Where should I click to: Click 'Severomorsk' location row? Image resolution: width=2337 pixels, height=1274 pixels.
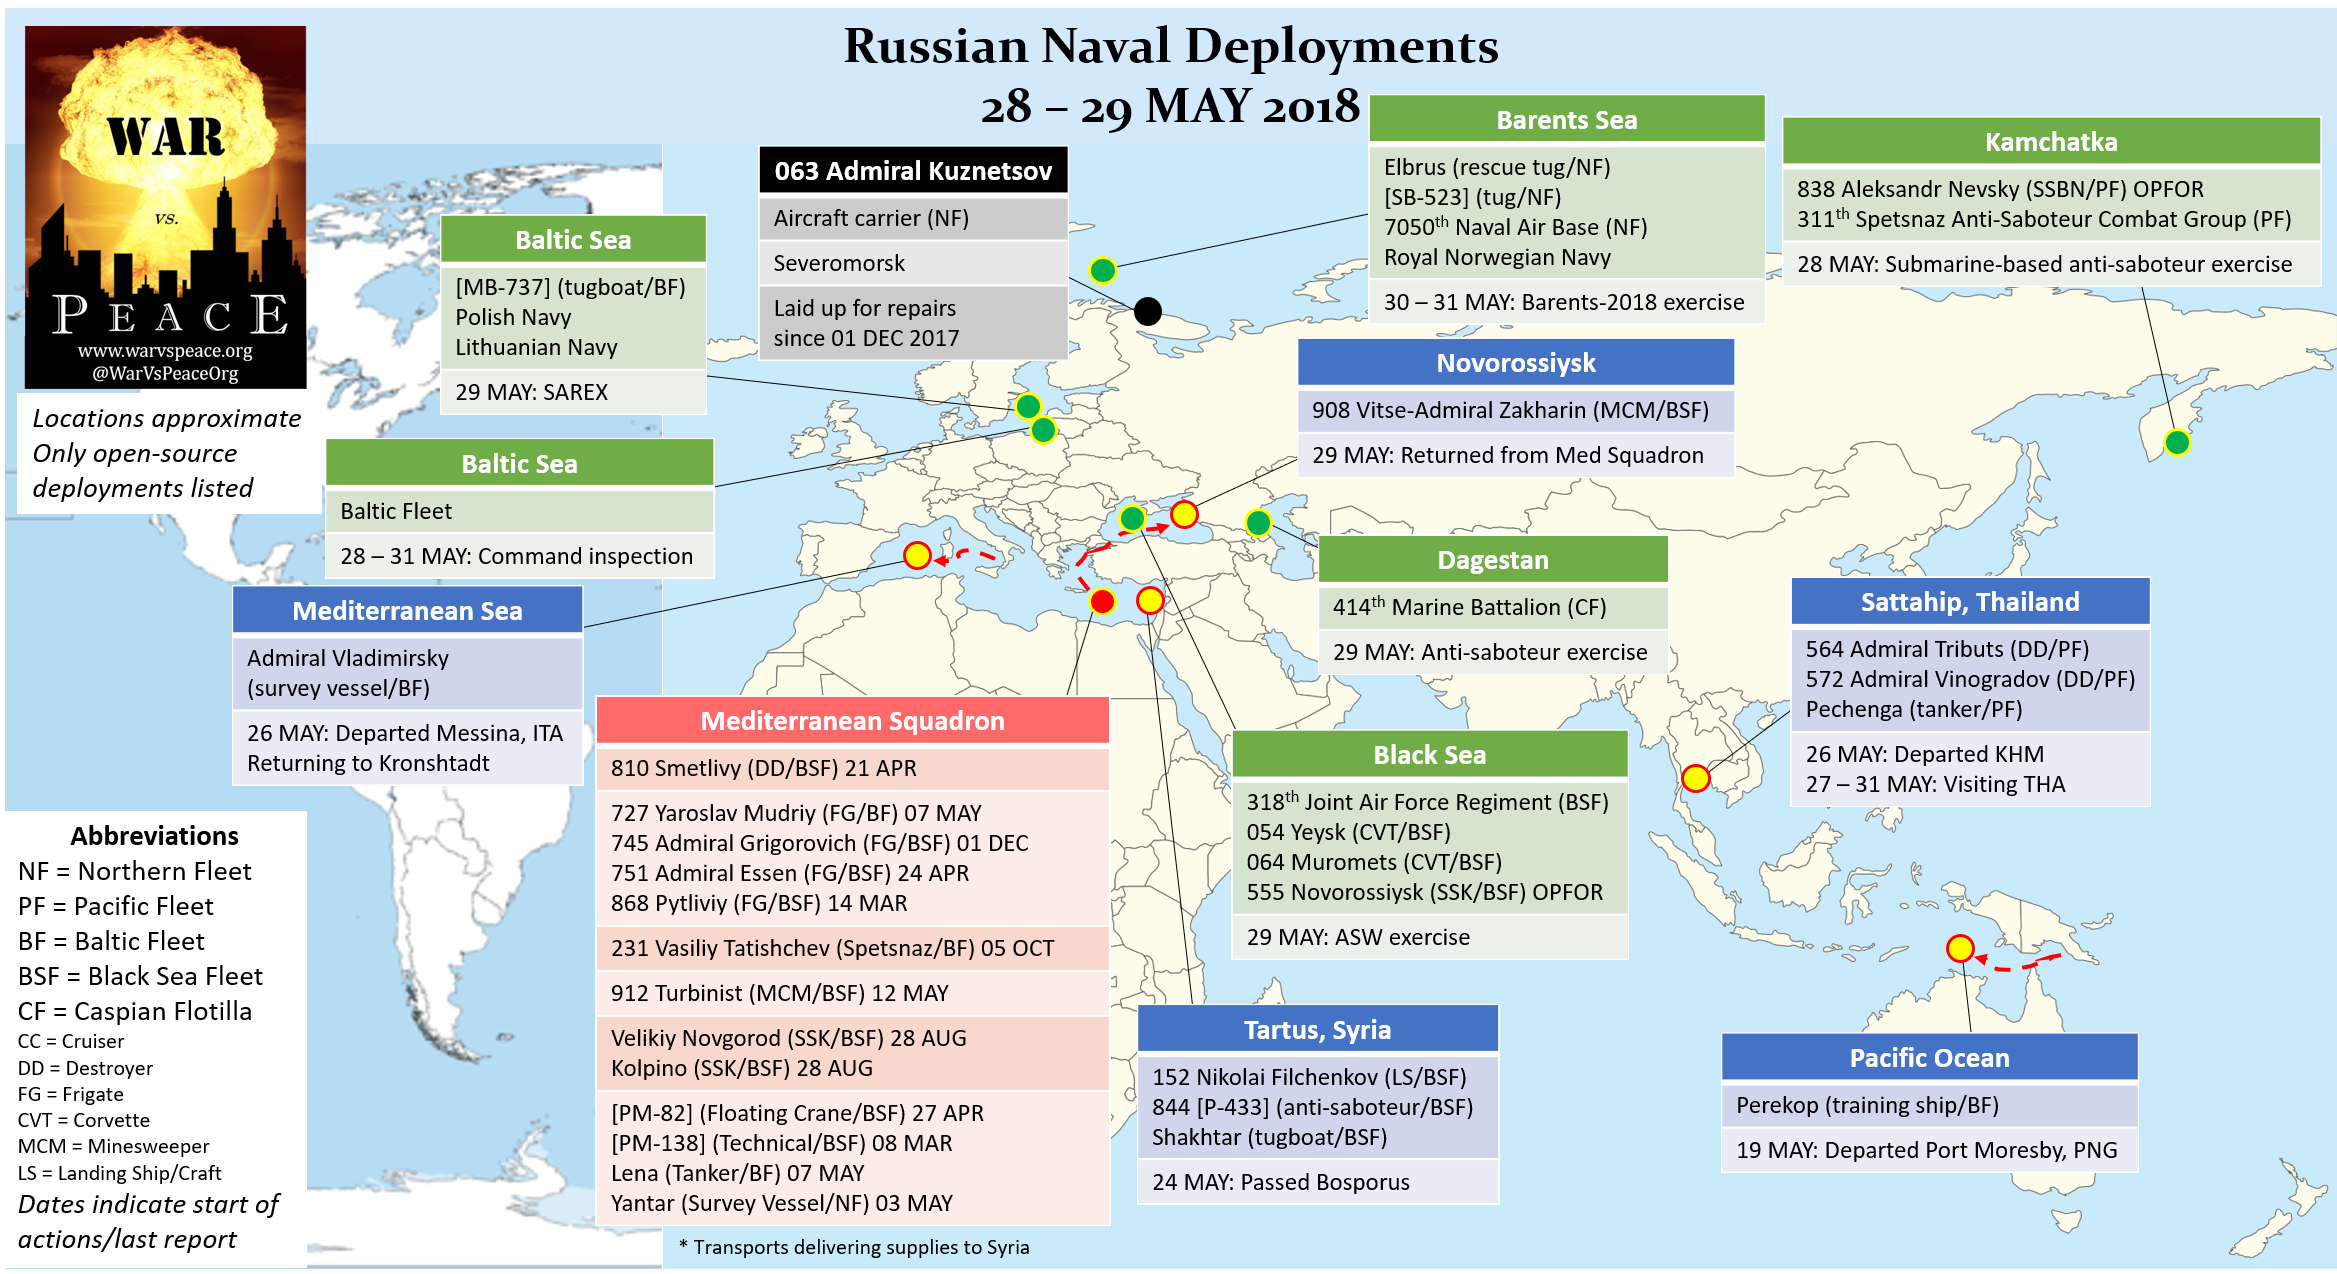point(913,263)
